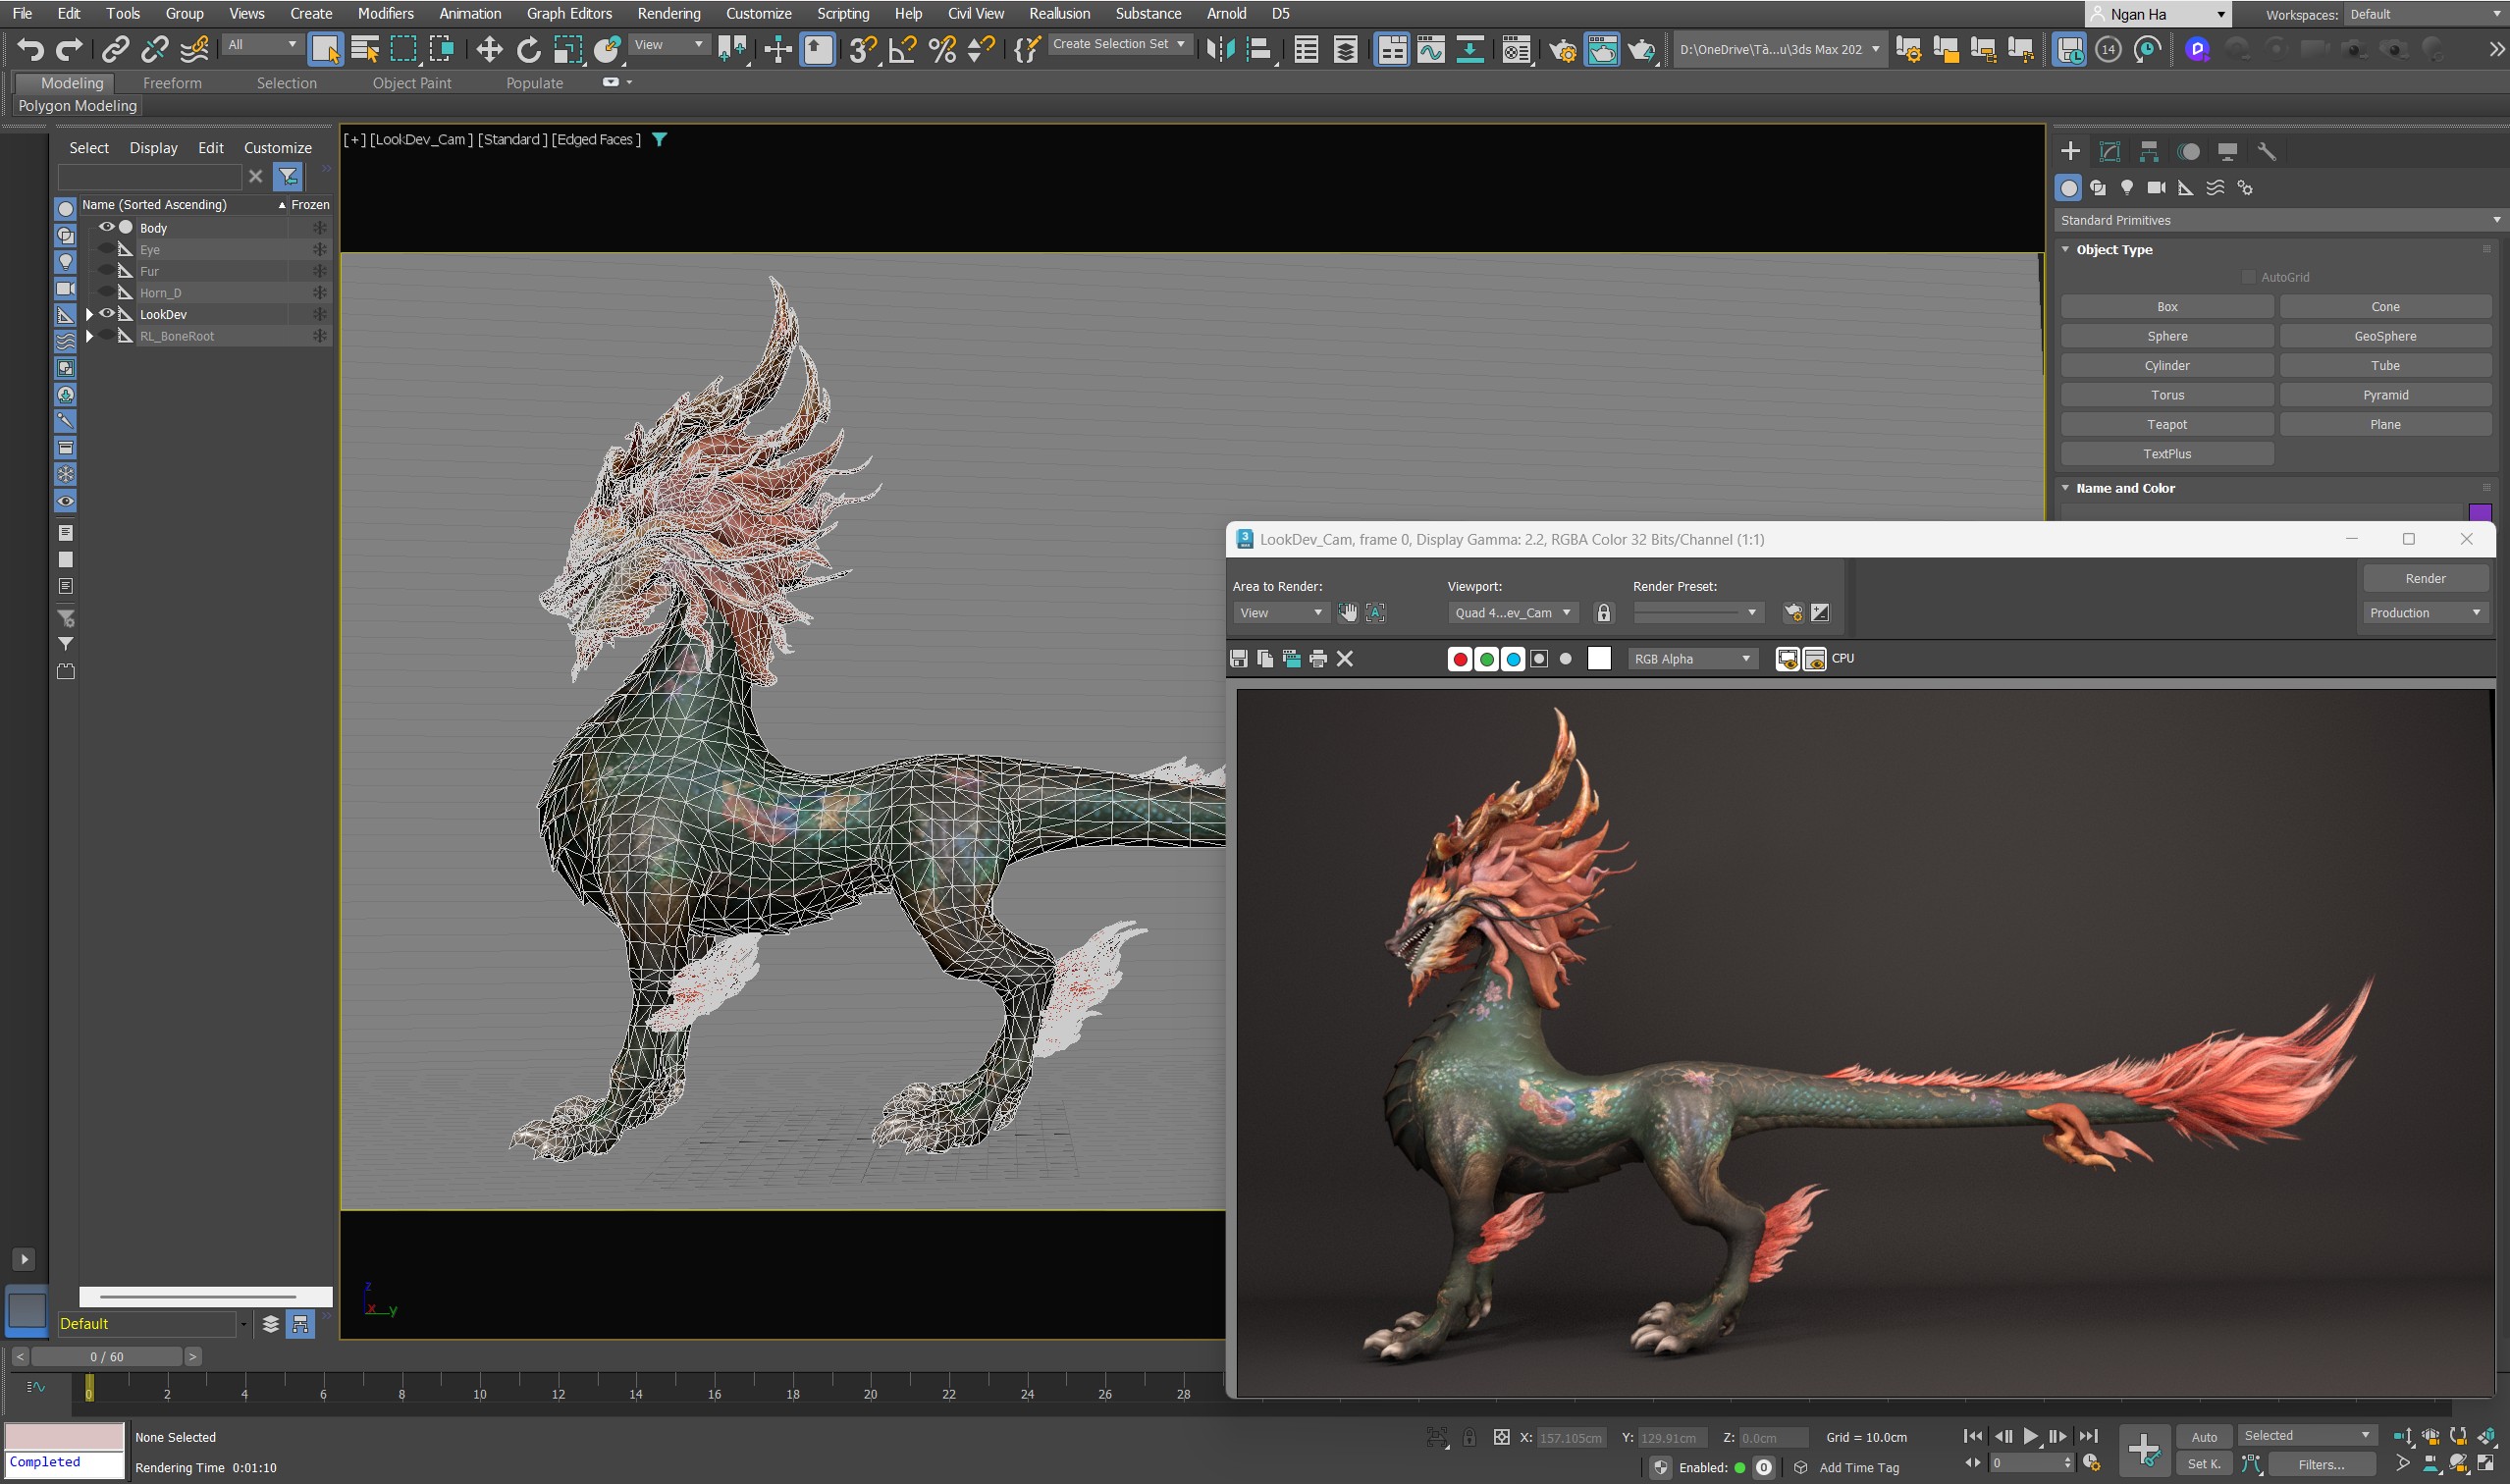2510x1484 pixels.
Task: Expand the LookDev tree item
Action: (x=90, y=314)
